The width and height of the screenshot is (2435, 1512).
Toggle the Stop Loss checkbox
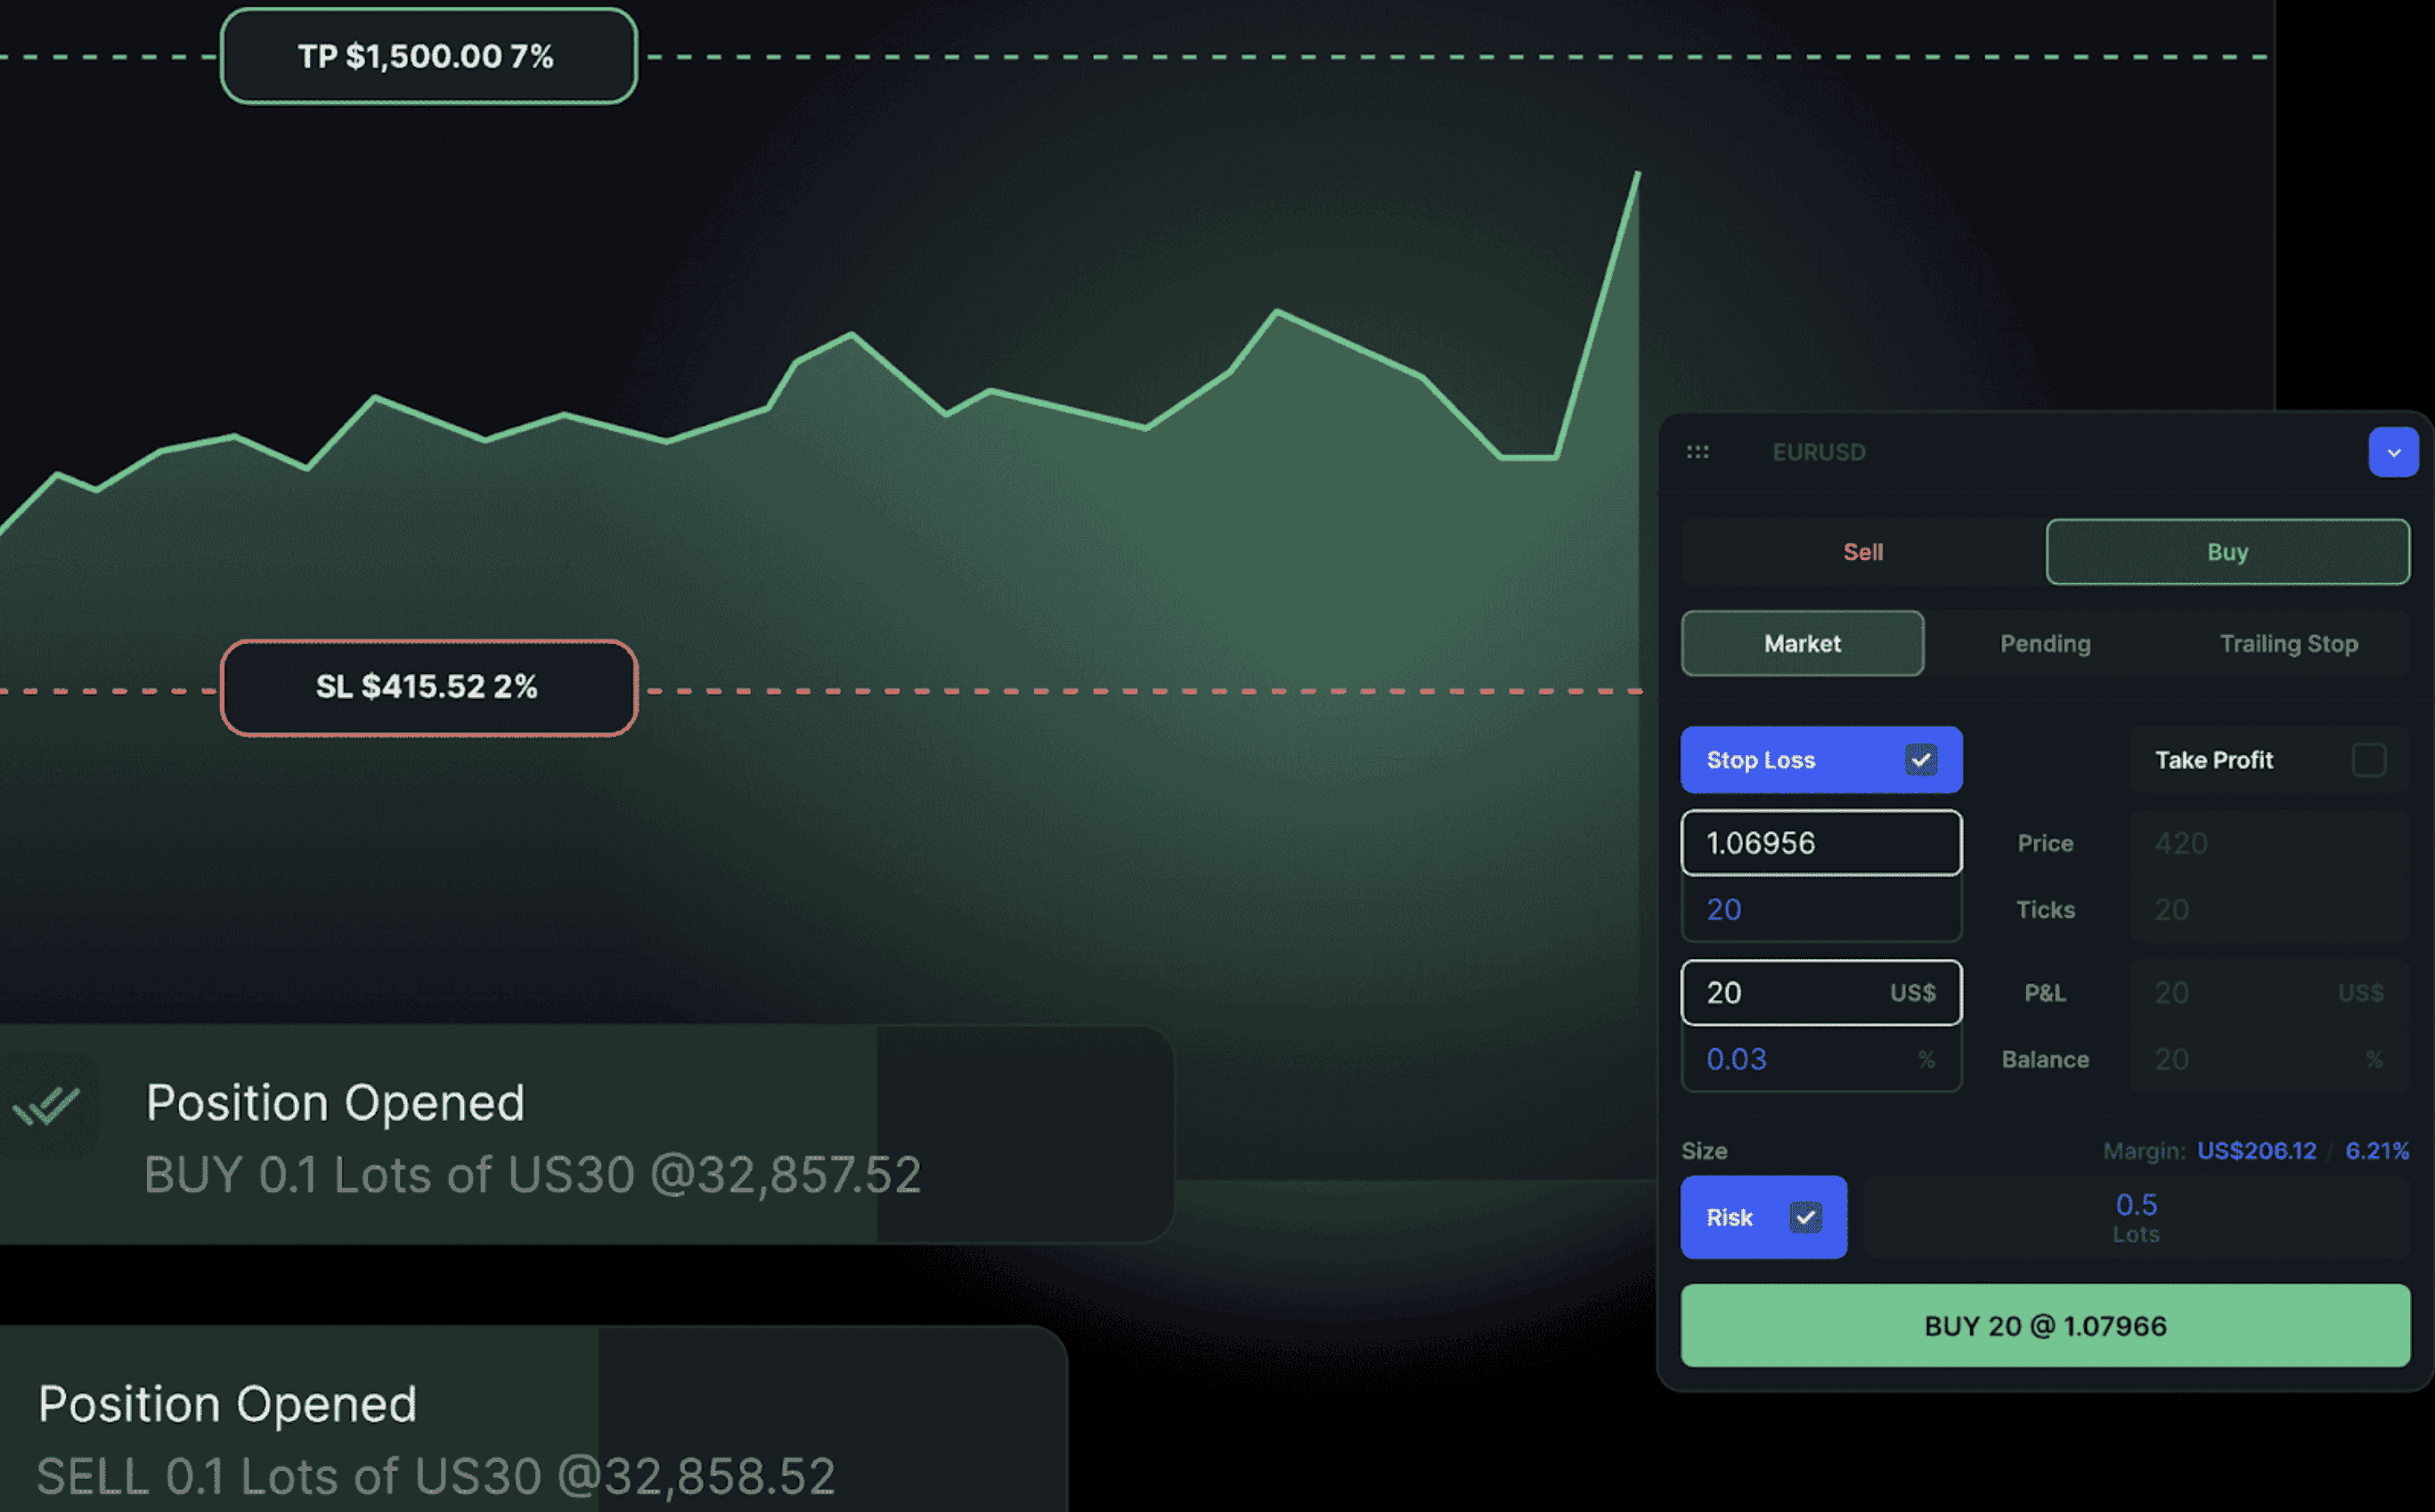coord(1920,760)
